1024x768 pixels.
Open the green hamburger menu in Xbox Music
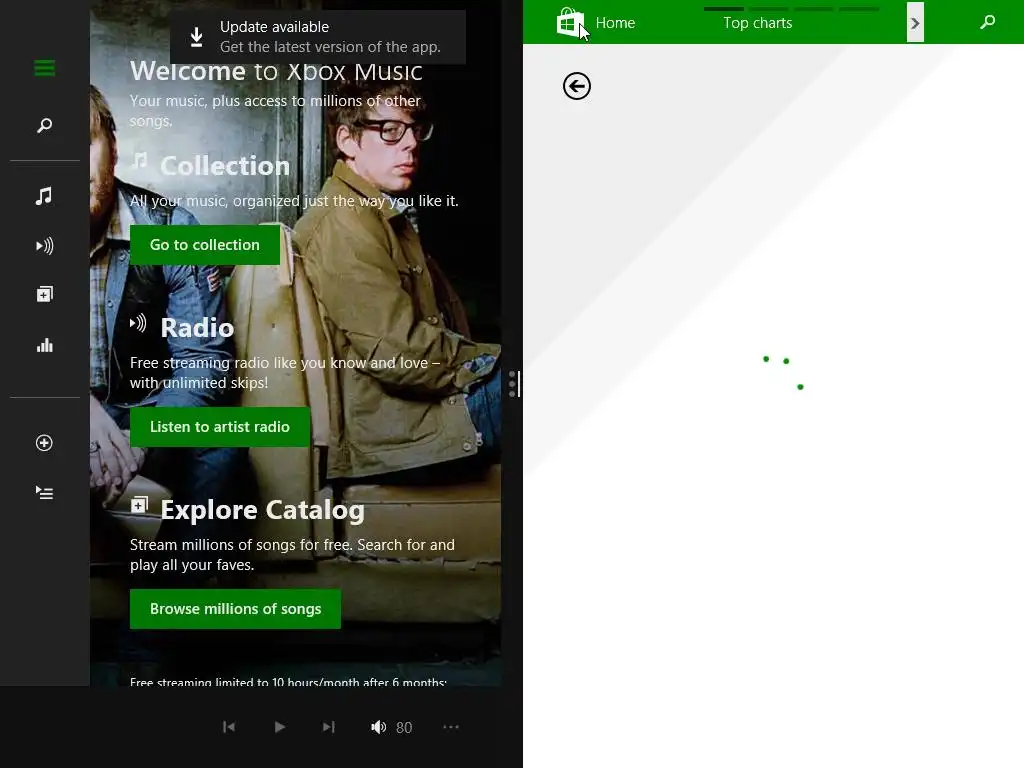click(x=44, y=68)
